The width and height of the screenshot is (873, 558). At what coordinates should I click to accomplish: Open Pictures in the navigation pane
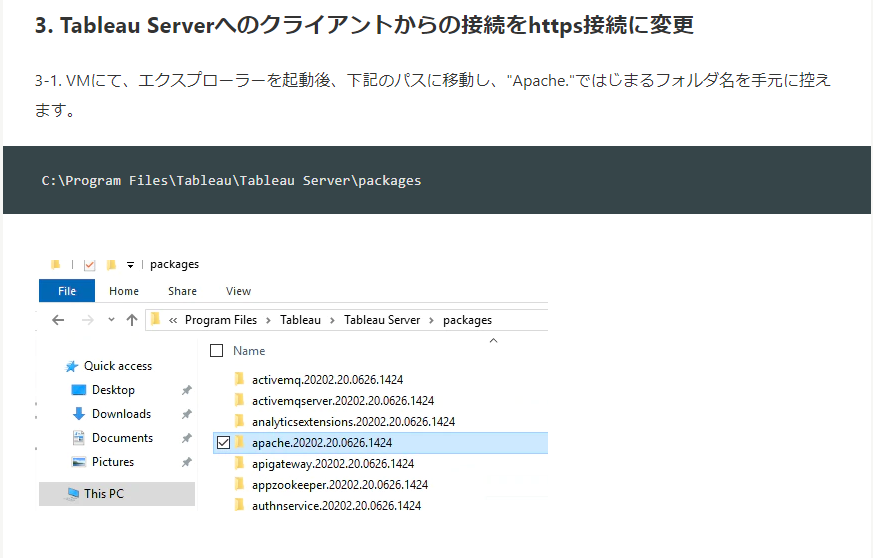(x=112, y=462)
